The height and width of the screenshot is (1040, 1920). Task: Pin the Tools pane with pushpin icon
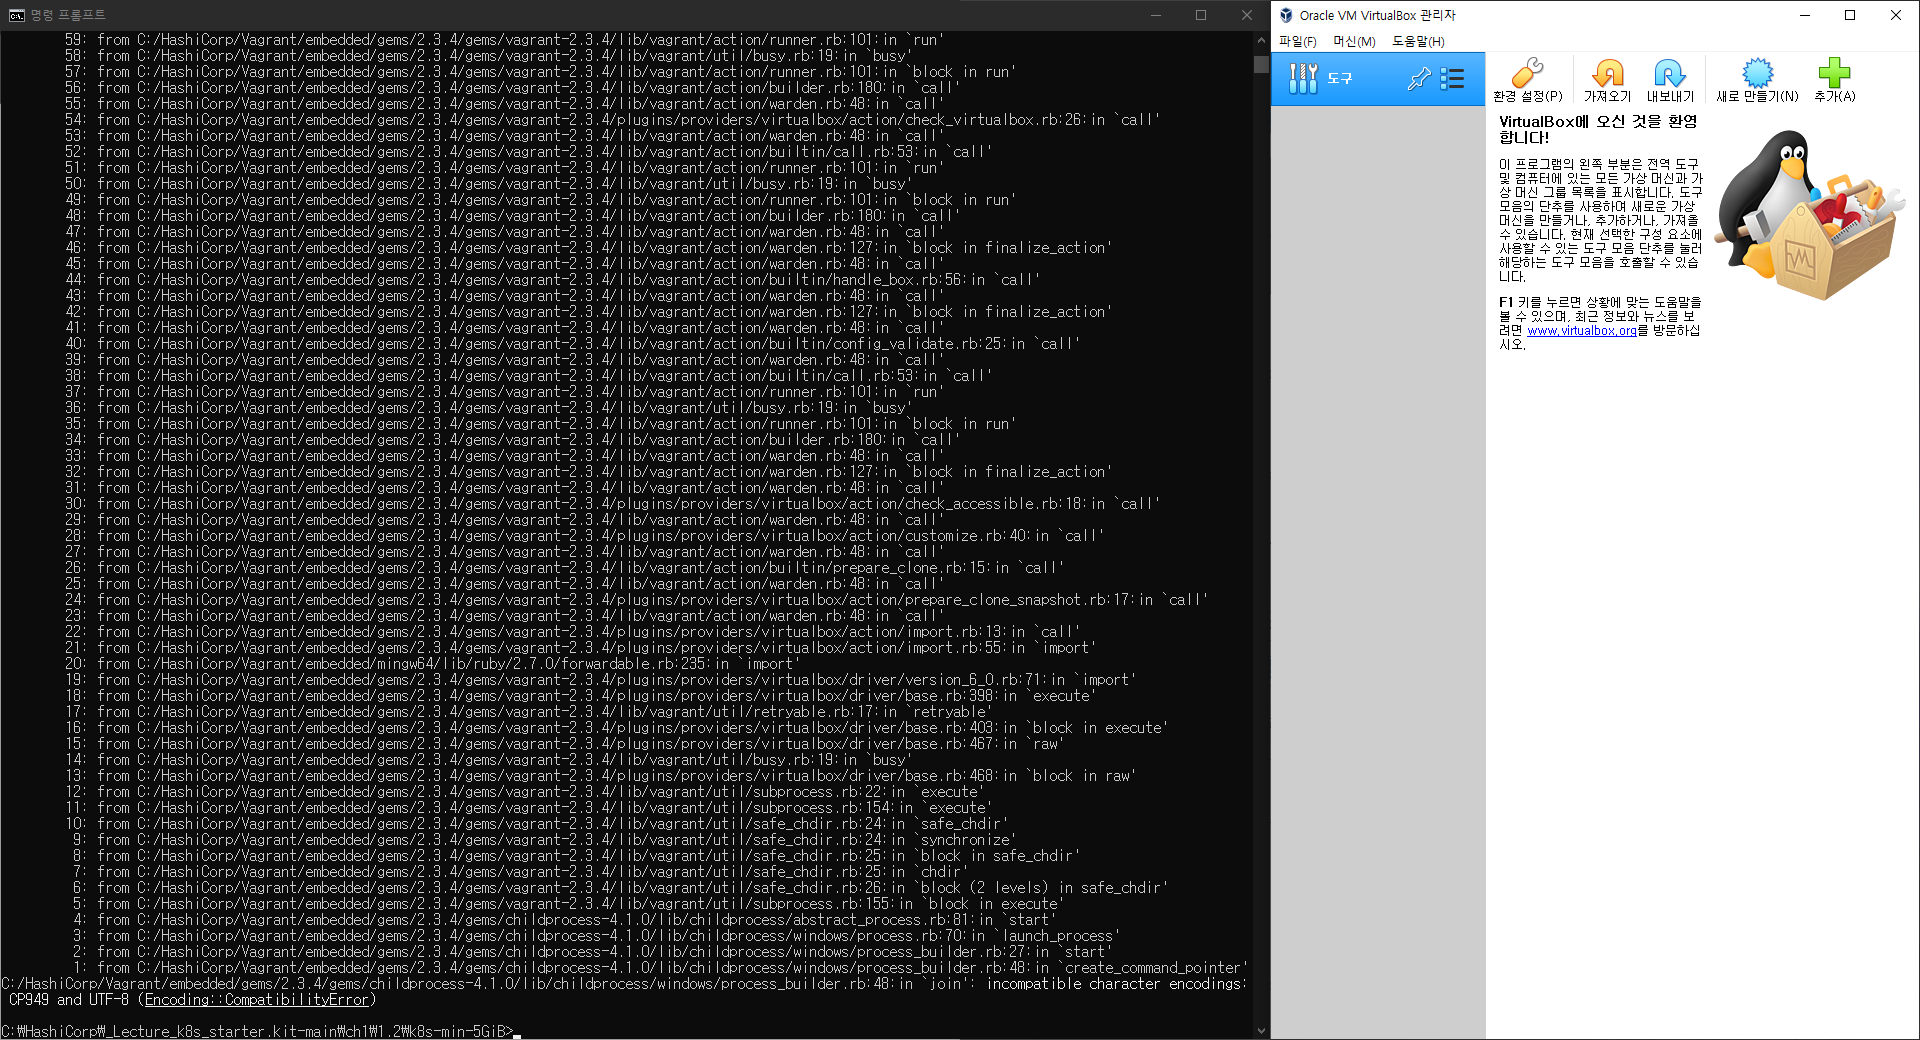pos(1418,79)
